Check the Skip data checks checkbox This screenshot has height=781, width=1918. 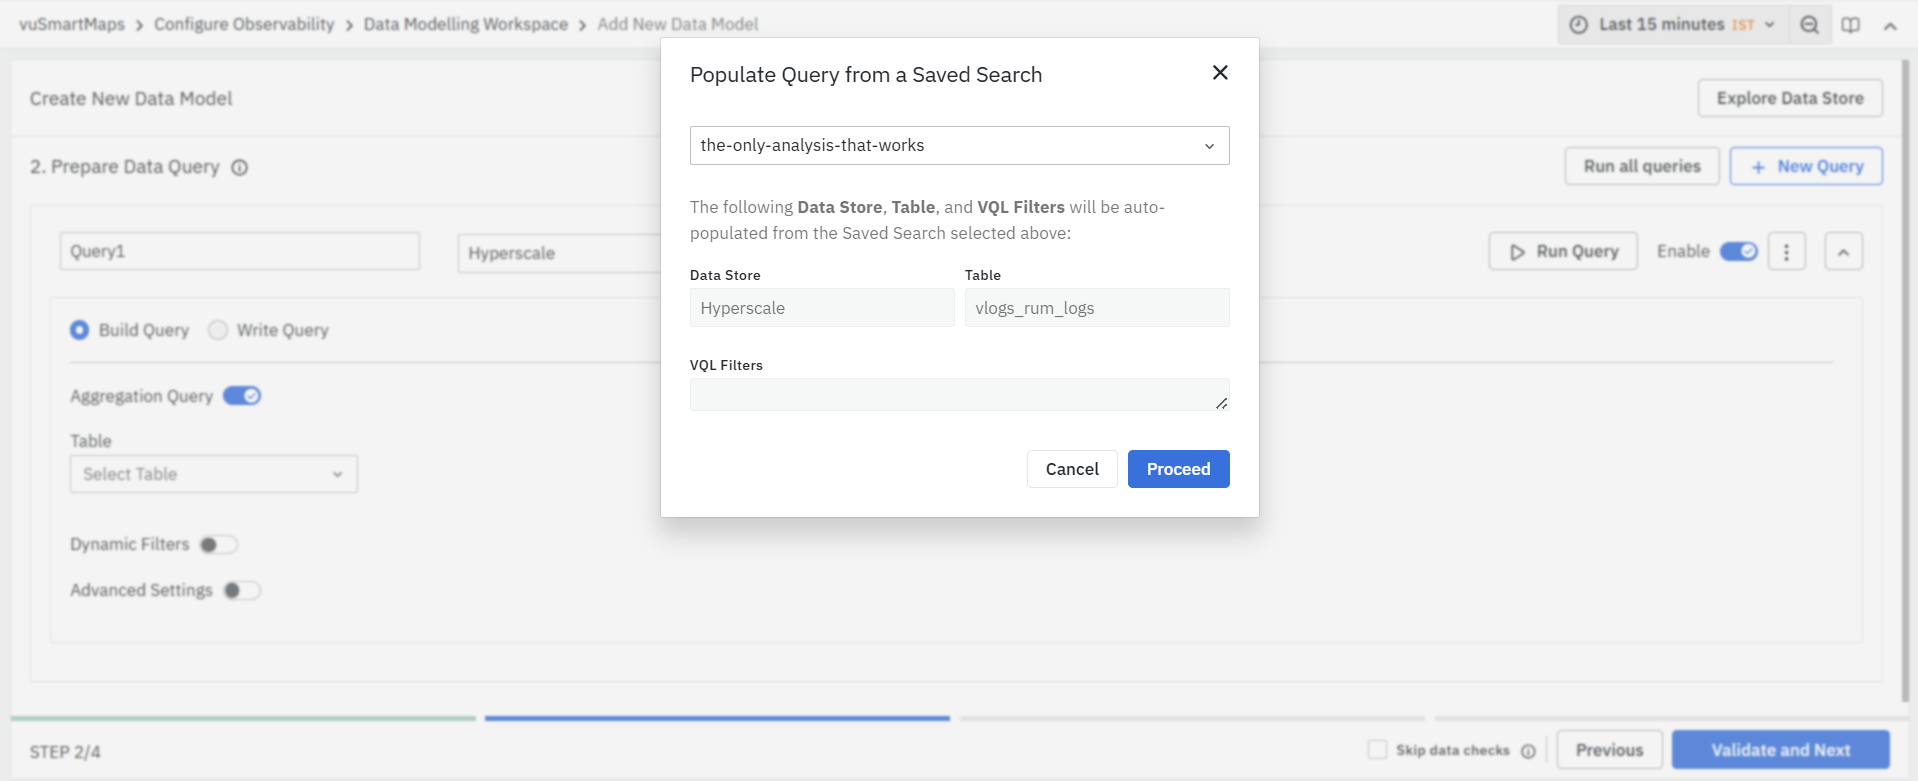point(1377,750)
